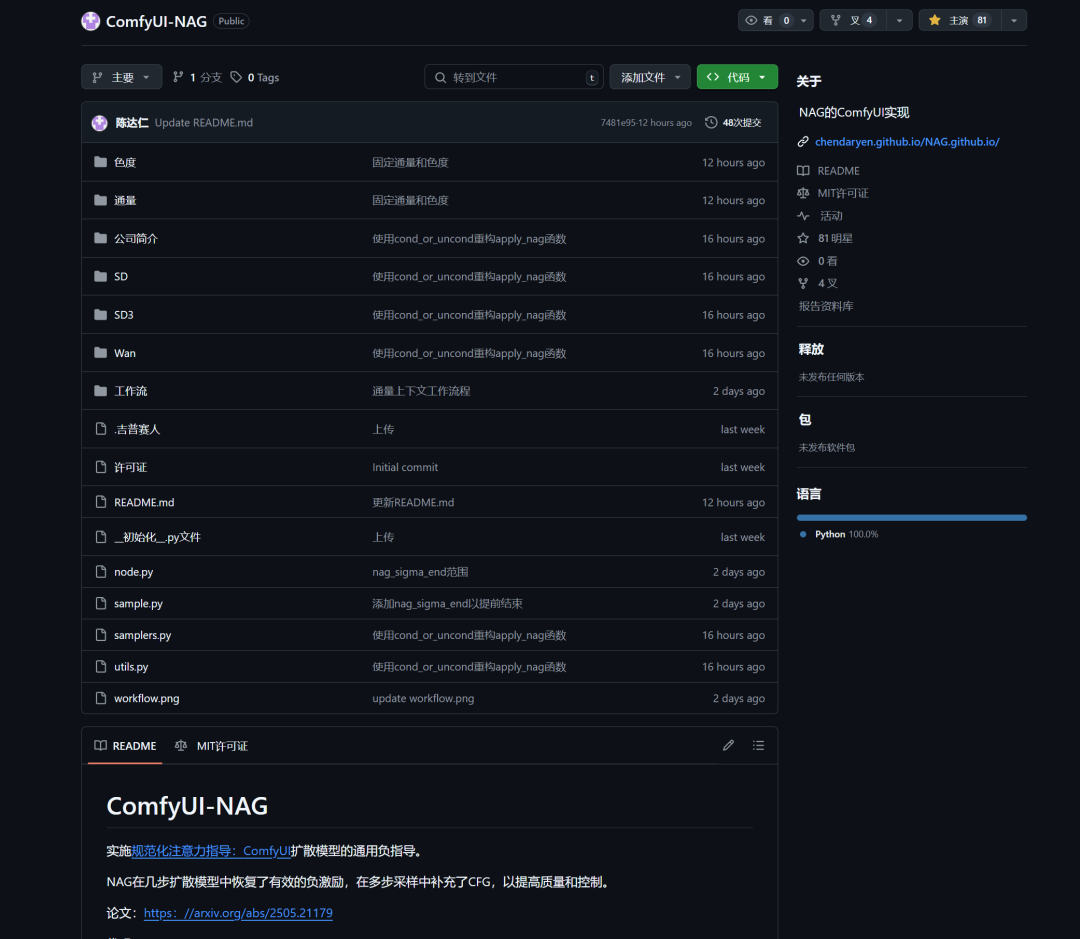The width and height of the screenshot is (1080, 939).
Task: Click the Python 100.0% language label
Action: pyautogui.click(x=847, y=534)
